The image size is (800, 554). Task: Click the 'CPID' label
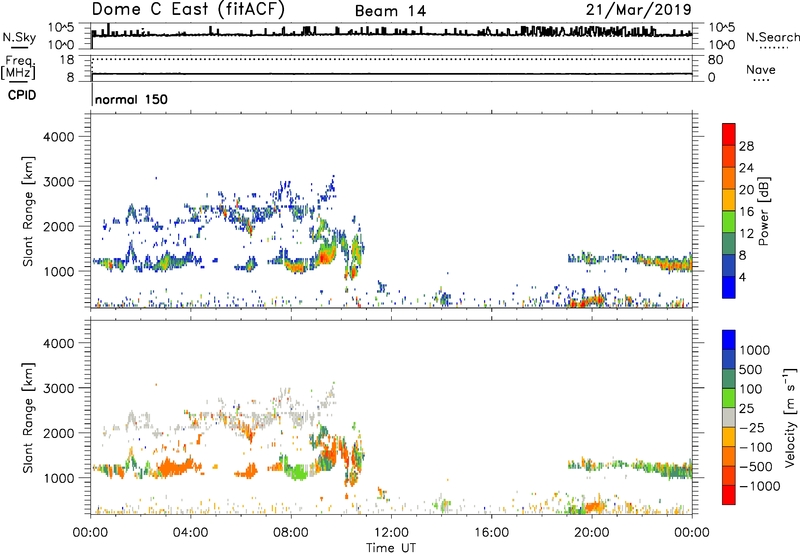coord(22,95)
